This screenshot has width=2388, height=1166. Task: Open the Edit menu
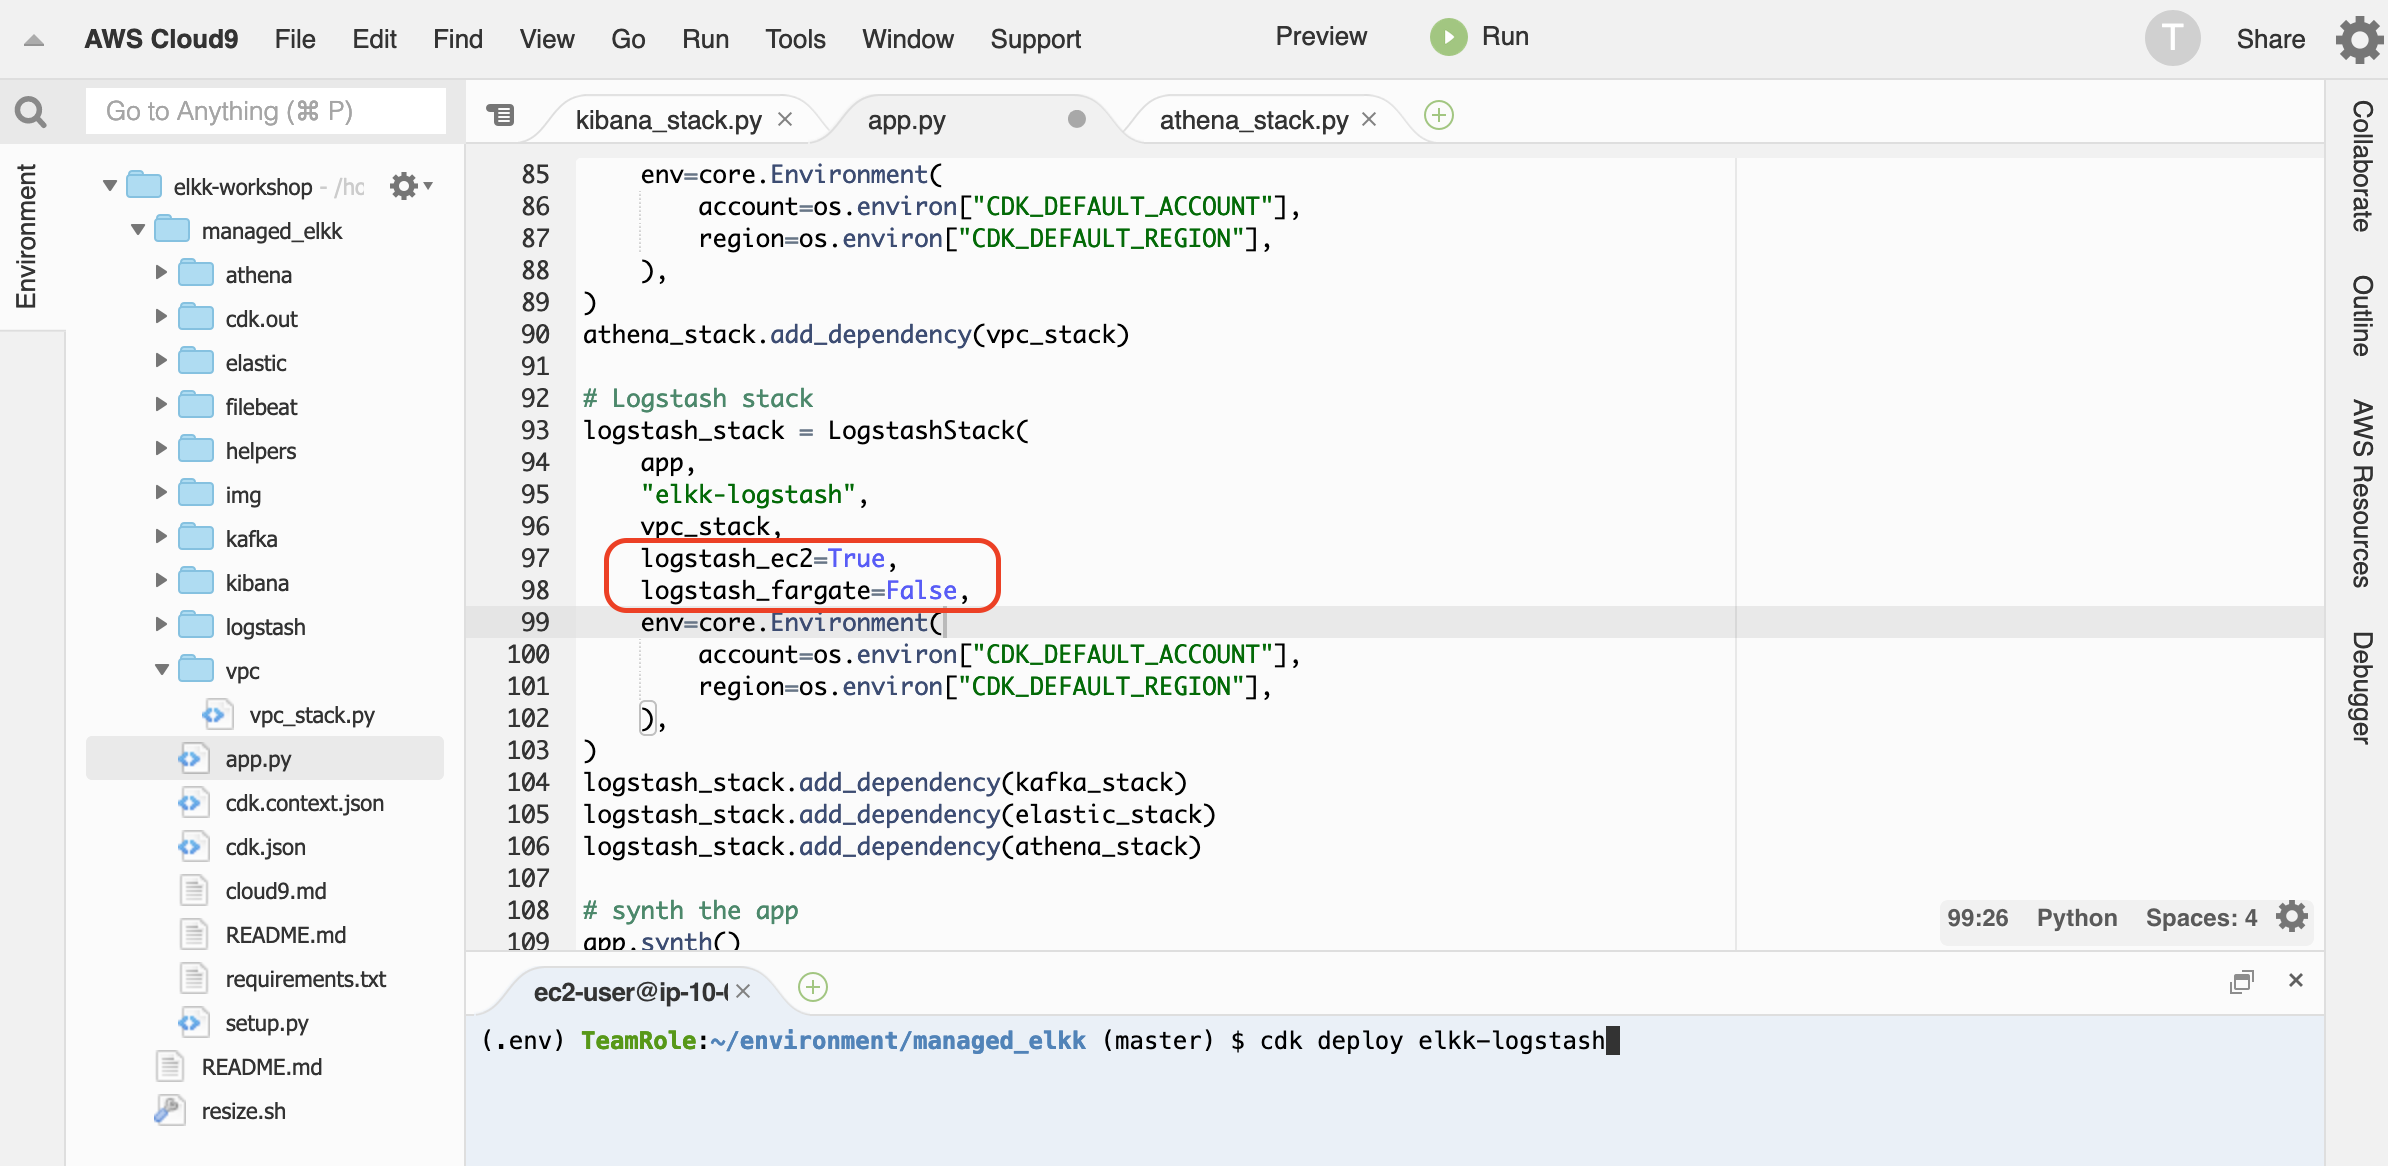(374, 39)
